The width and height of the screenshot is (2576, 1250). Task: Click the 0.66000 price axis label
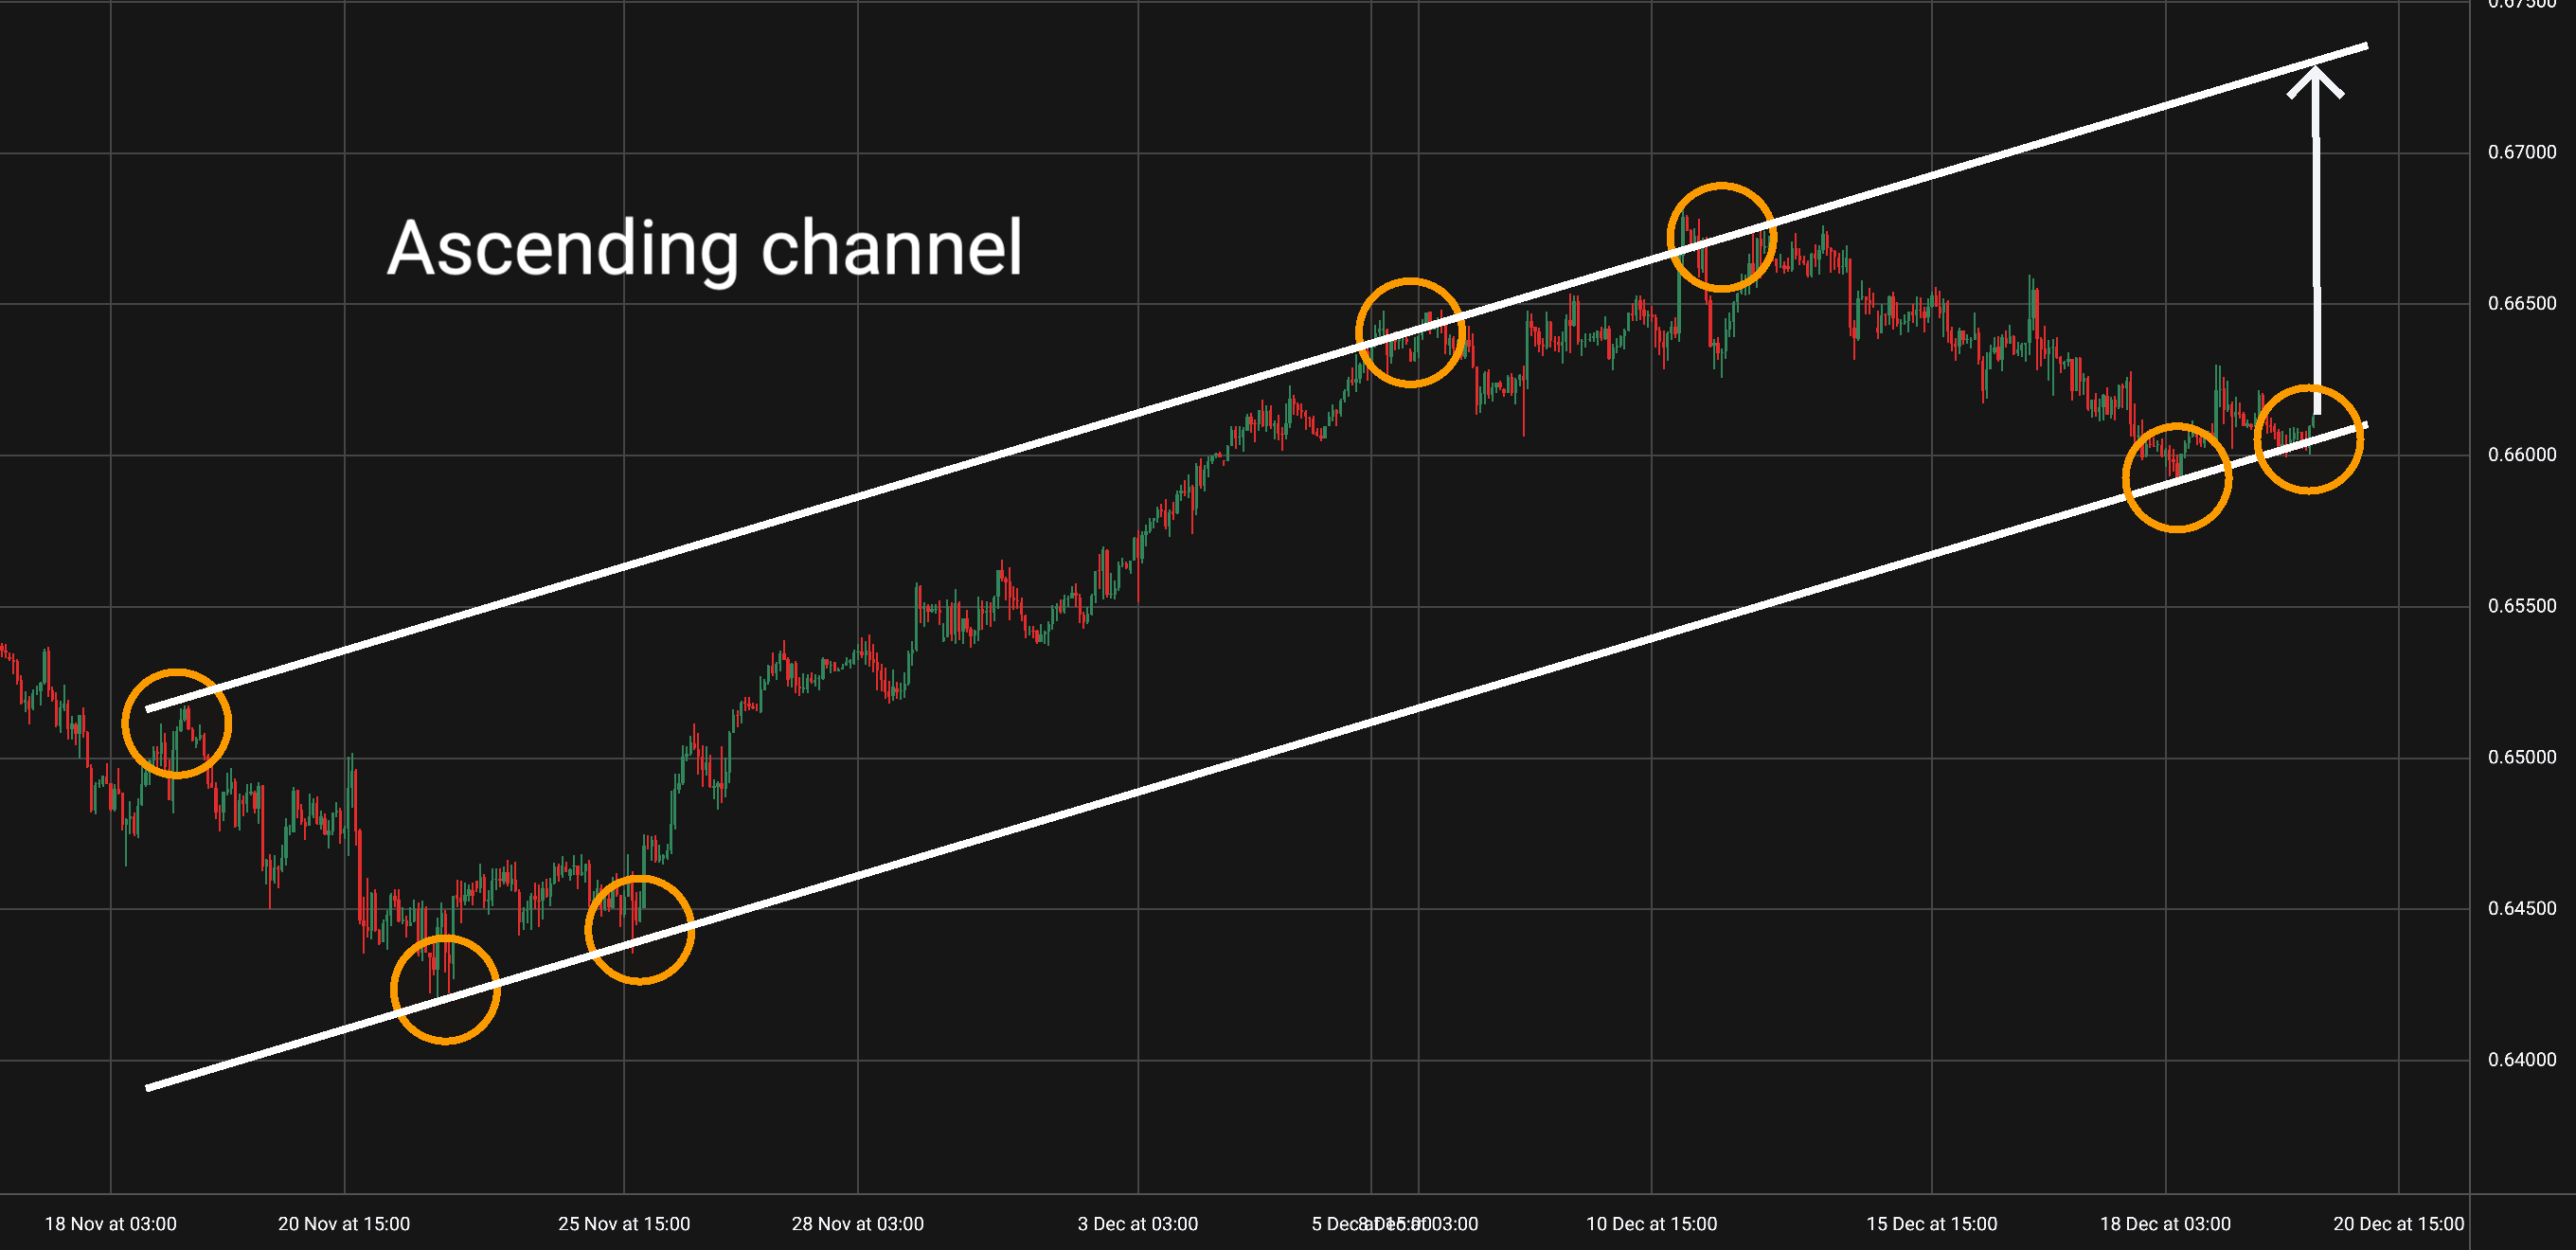pyautogui.click(x=2521, y=455)
